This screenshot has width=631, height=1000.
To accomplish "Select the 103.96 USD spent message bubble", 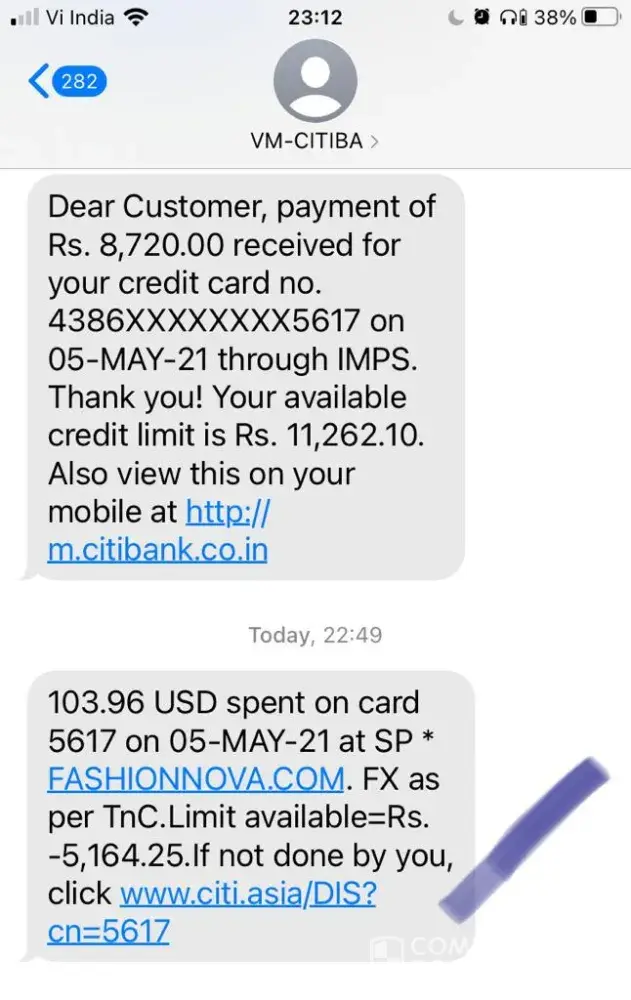I will [x=251, y=817].
